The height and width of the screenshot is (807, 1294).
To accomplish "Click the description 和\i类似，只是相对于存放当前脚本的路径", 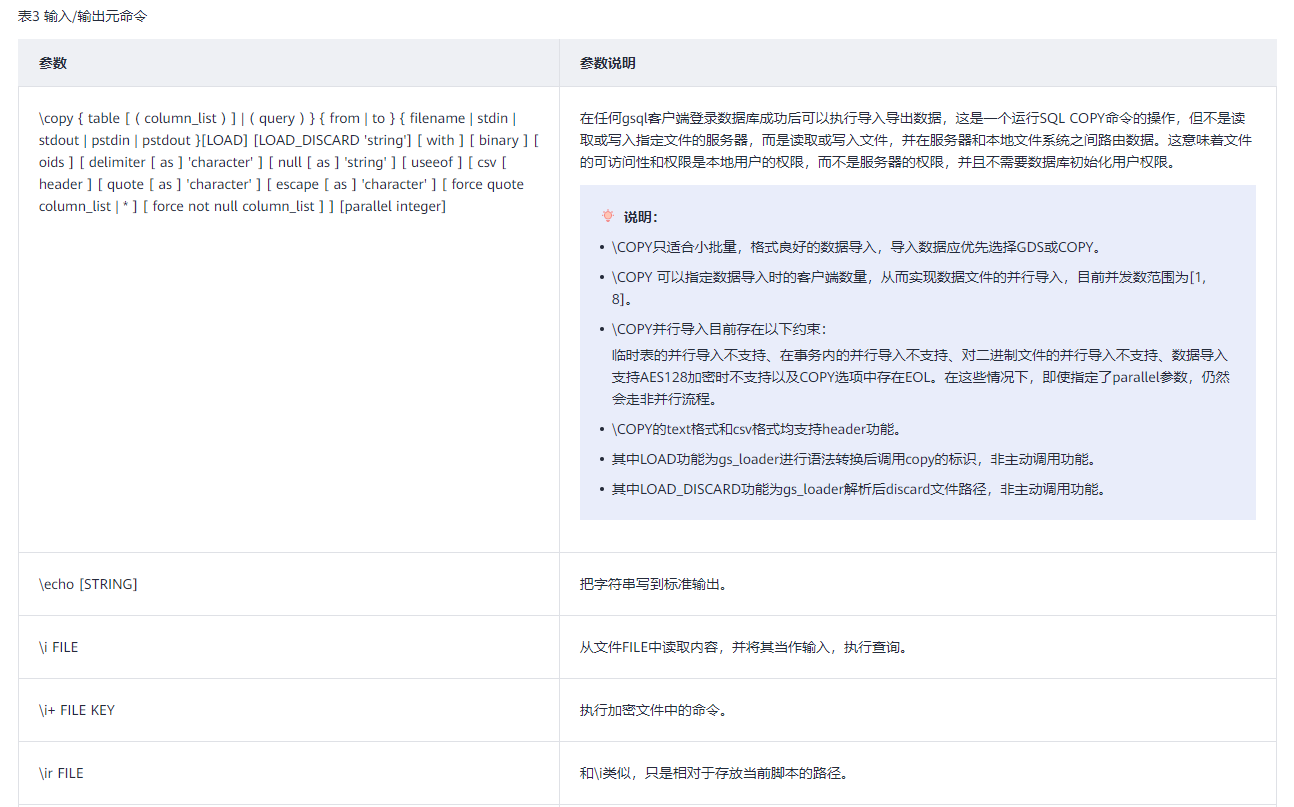I will [714, 773].
